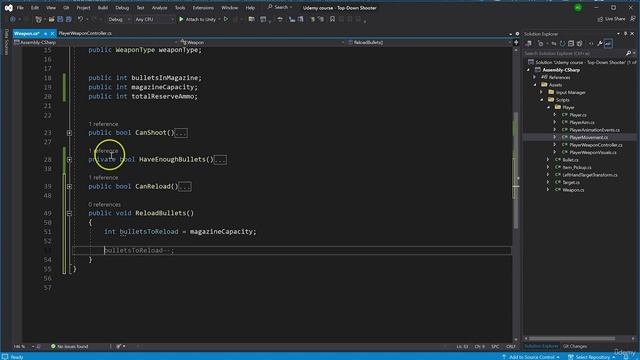Click the Attach to Unity button label
Screen dimensions: 640x360
point(200,19)
